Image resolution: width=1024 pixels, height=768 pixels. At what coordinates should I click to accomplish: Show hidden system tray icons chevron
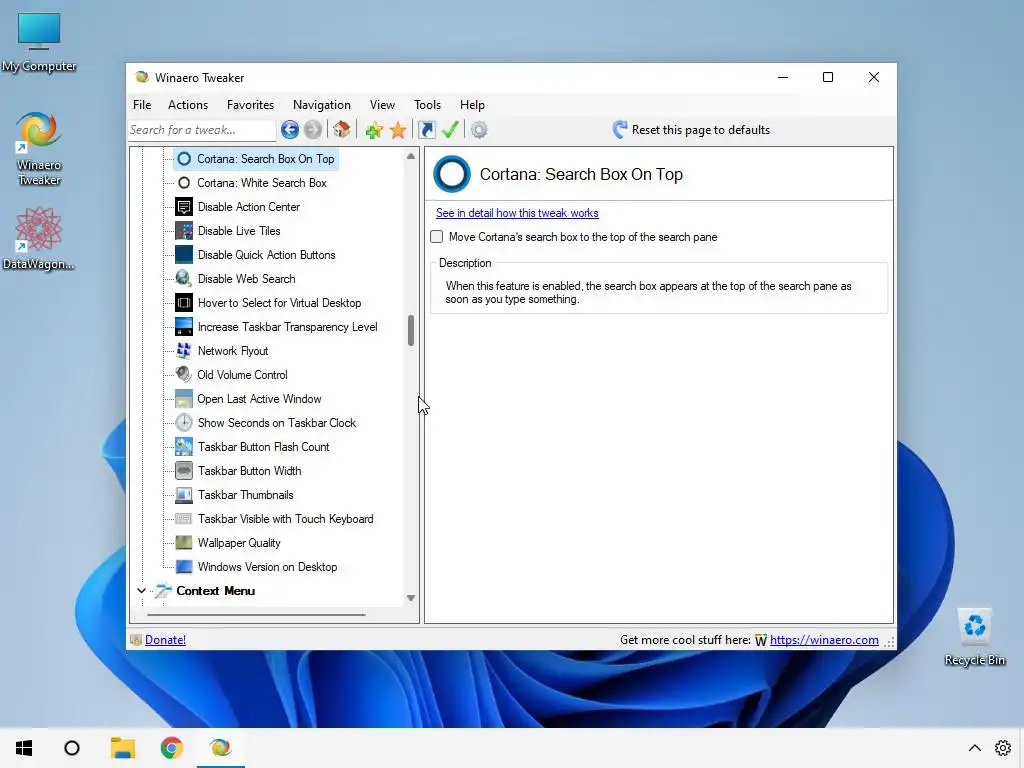click(974, 748)
